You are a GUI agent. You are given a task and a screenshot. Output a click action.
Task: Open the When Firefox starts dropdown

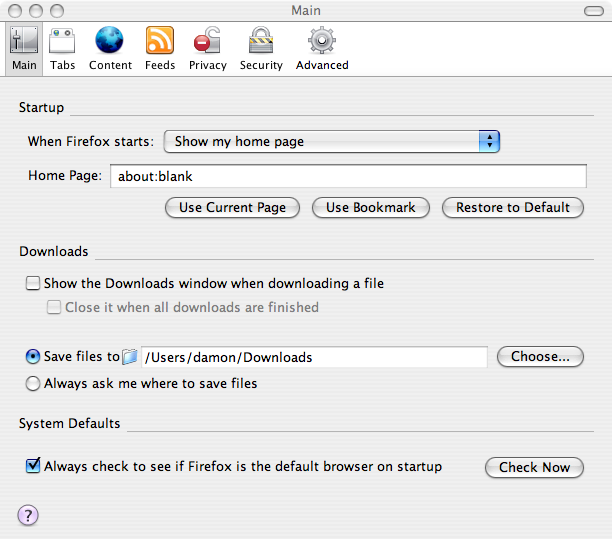point(332,141)
